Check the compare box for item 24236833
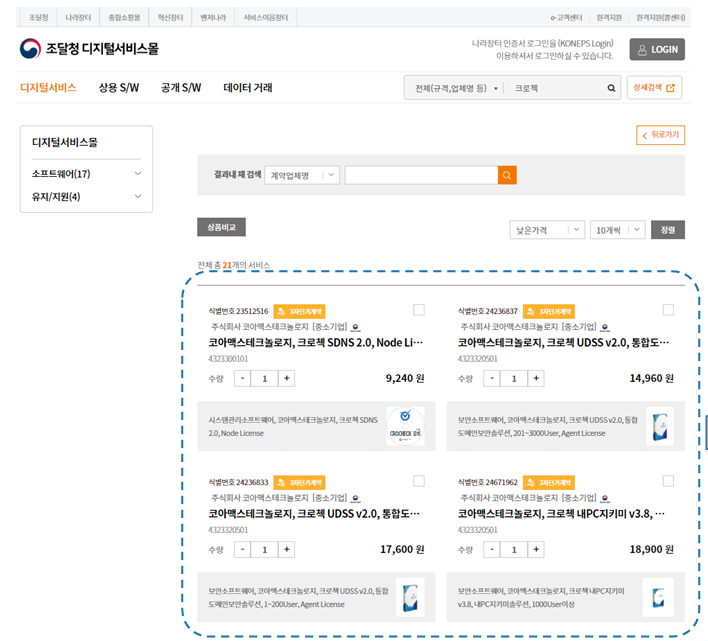708x641 pixels. (x=419, y=481)
